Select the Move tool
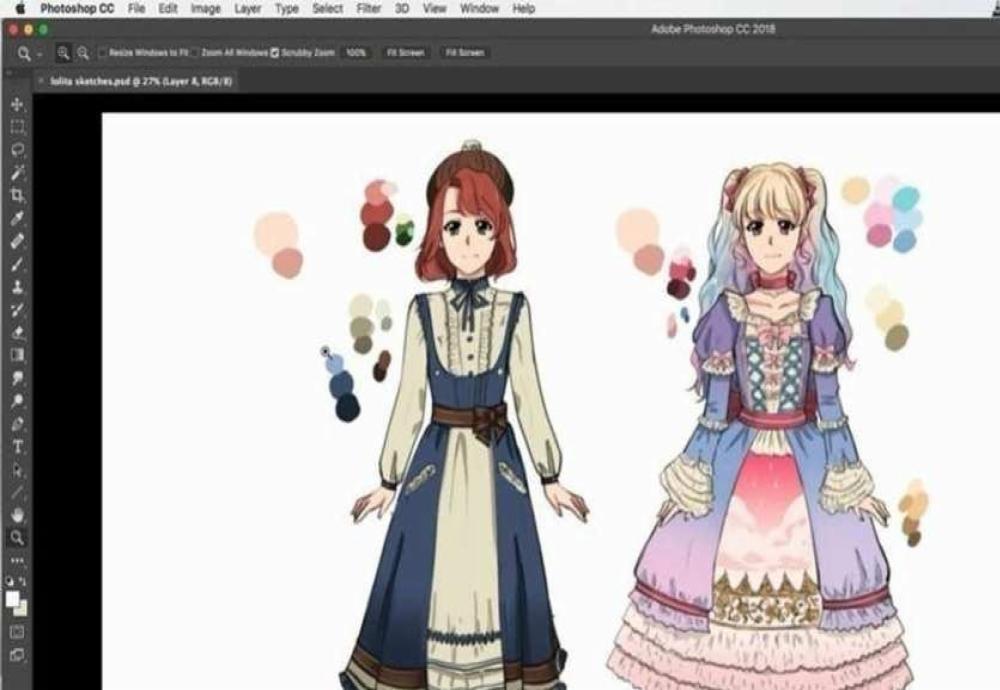1000x690 pixels. 17,105
